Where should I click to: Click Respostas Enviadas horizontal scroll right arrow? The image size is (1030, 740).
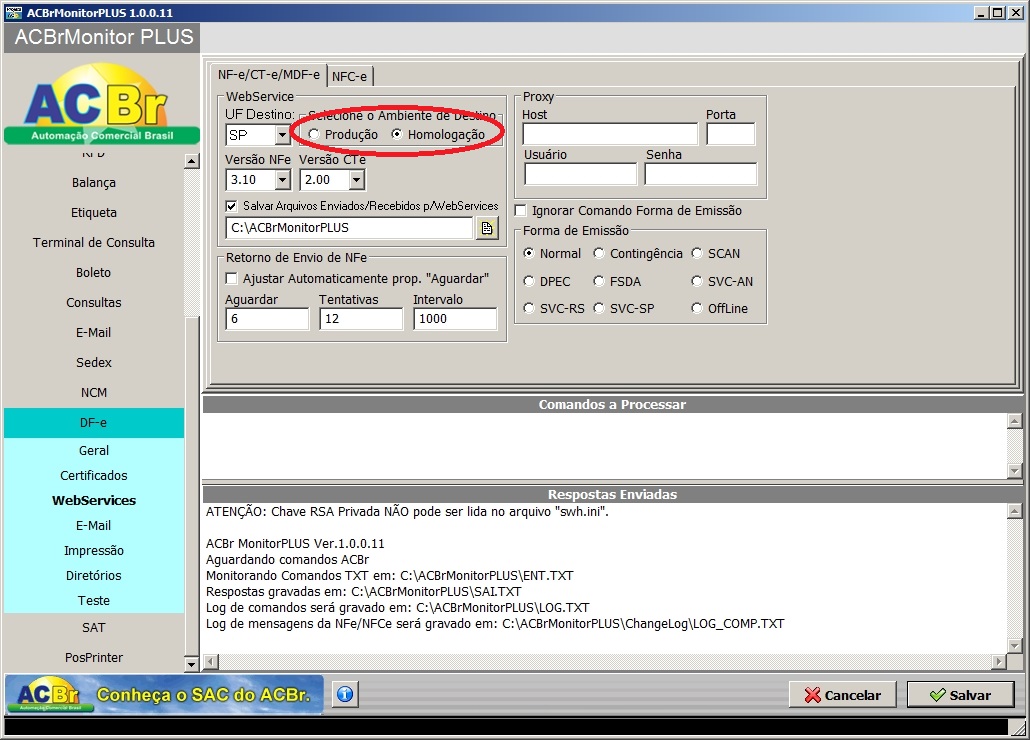(999, 661)
